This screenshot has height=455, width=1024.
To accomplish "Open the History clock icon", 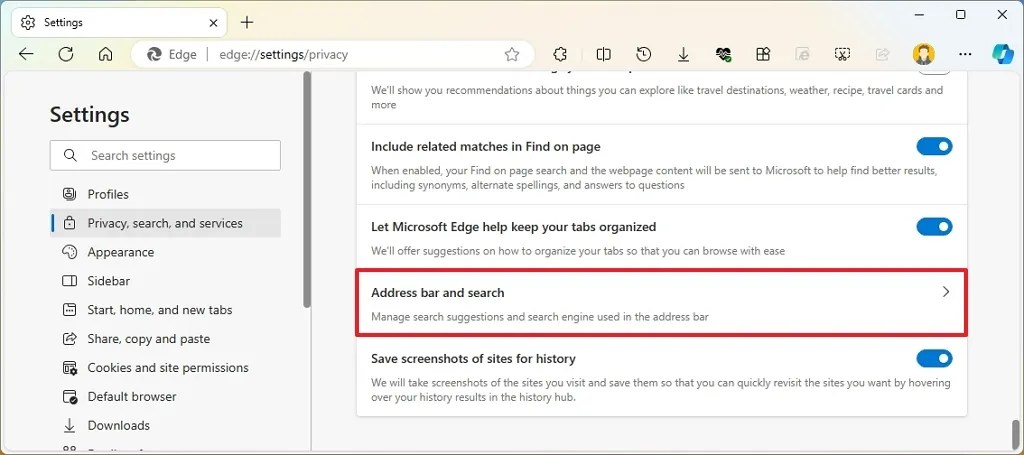I will point(643,55).
